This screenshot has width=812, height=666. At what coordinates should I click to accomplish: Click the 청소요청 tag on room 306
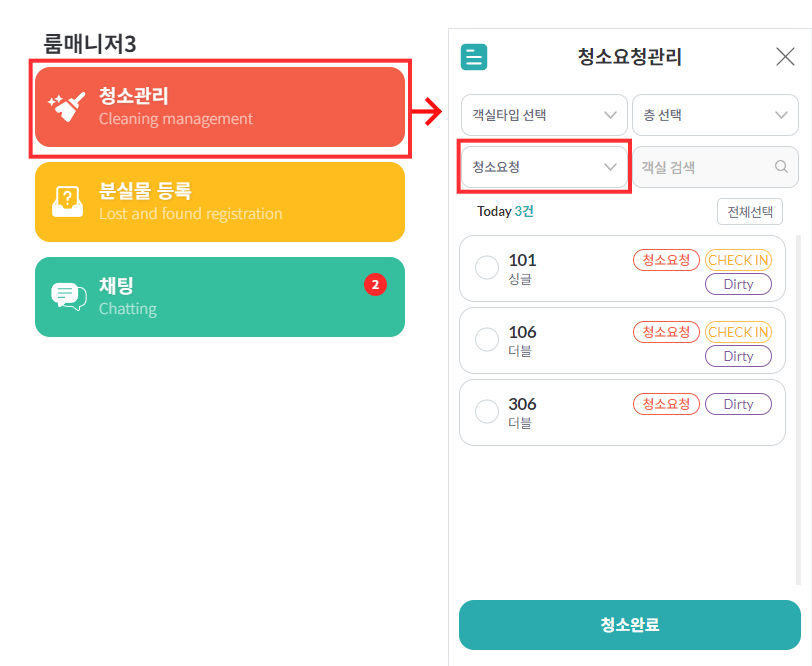tap(665, 404)
